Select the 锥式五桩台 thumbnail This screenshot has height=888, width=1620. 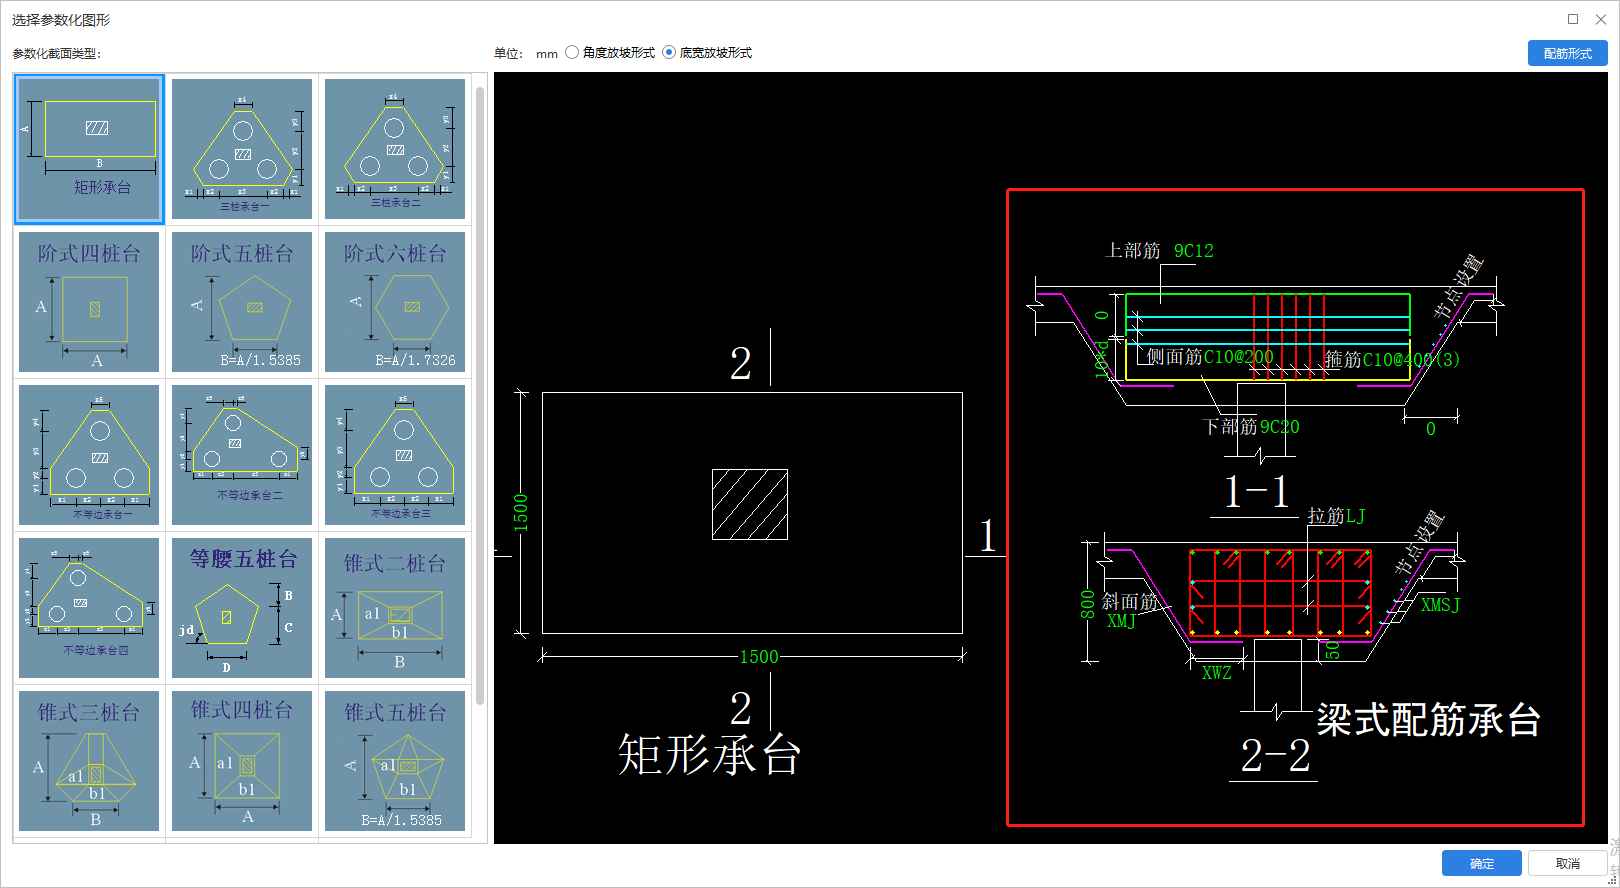(x=395, y=761)
